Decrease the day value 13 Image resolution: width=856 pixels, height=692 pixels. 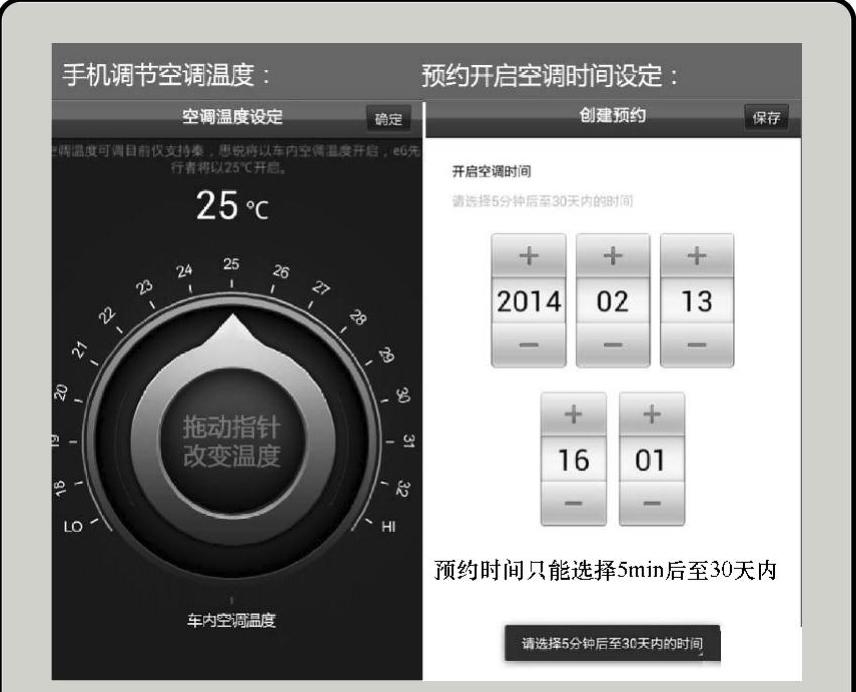[696, 345]
